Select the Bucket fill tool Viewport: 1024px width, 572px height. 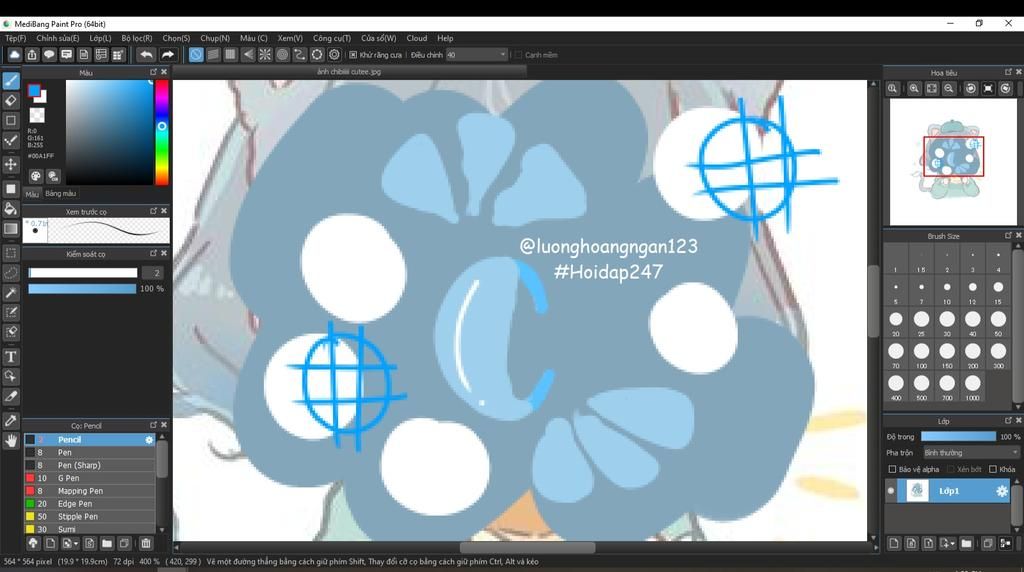click(x=11, y=209)
